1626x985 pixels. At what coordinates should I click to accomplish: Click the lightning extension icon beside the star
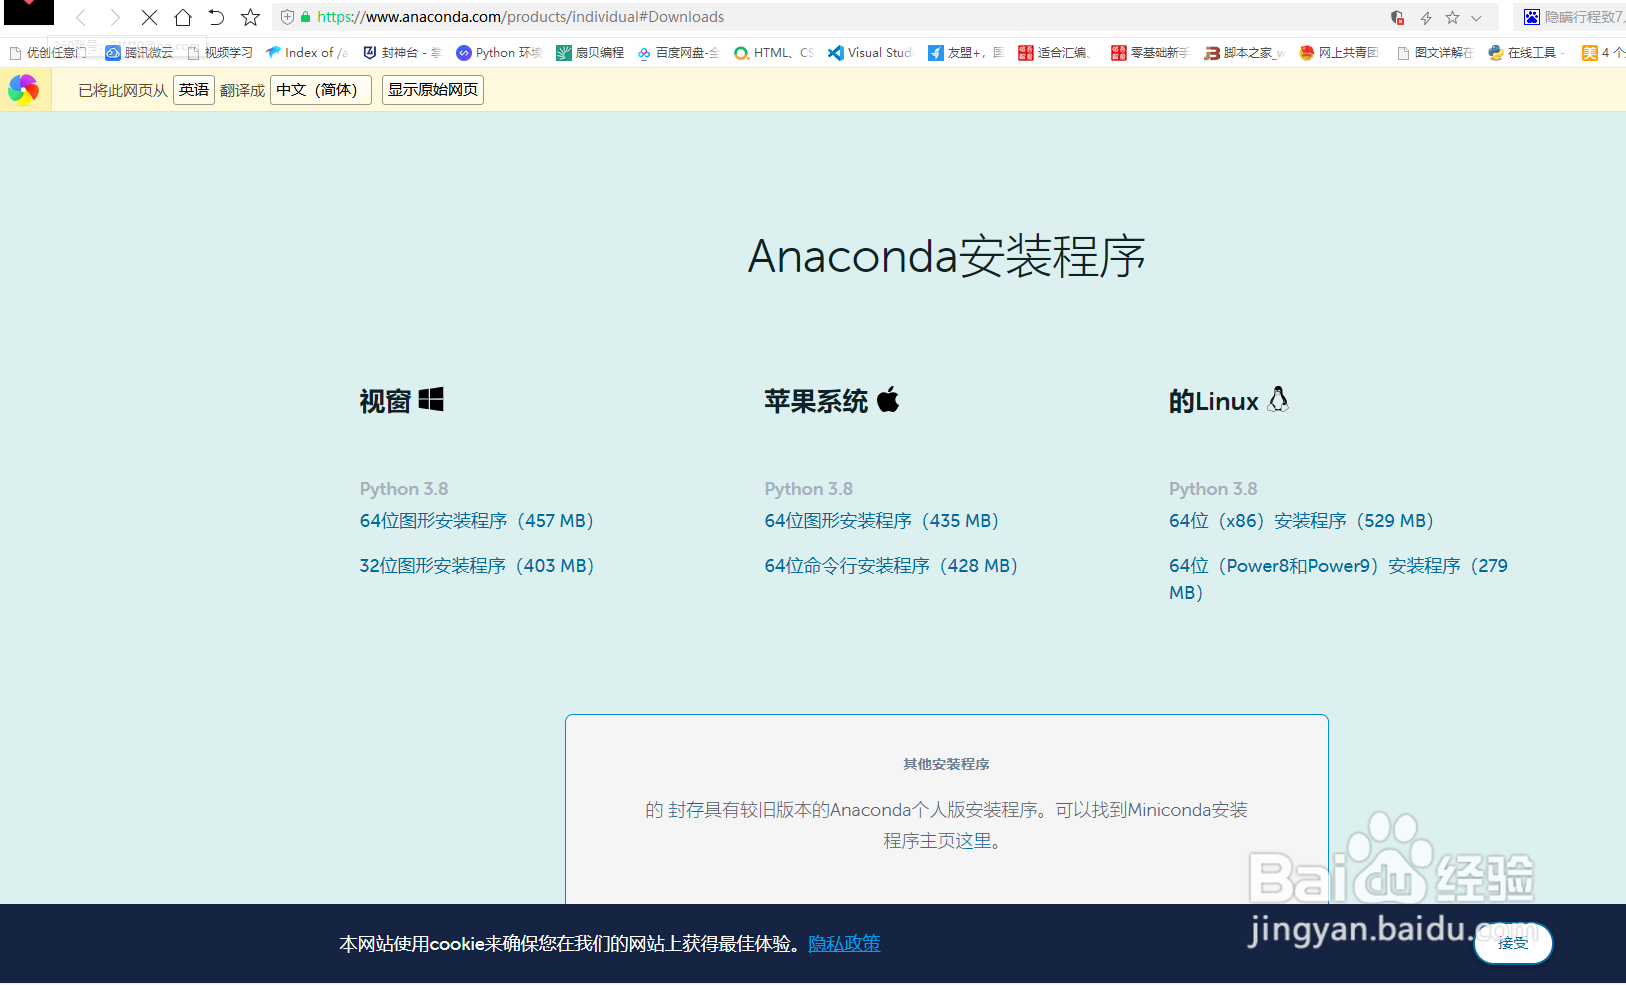pyautogui.click(x=1424, y=17)
